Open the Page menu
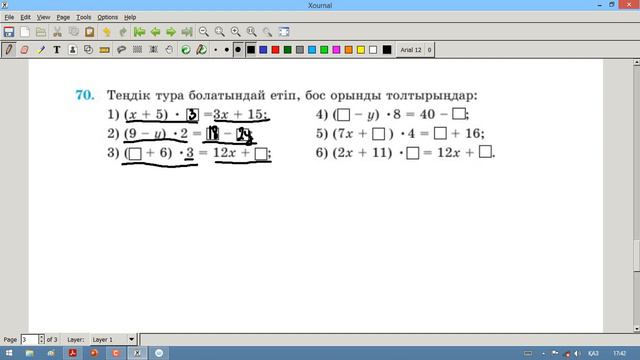The height and width of the screenshot is (360, 640). pos(63,17)
